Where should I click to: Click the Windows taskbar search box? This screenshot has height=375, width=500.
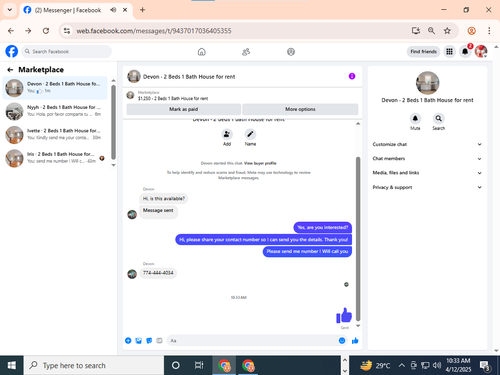pos(94,365)
